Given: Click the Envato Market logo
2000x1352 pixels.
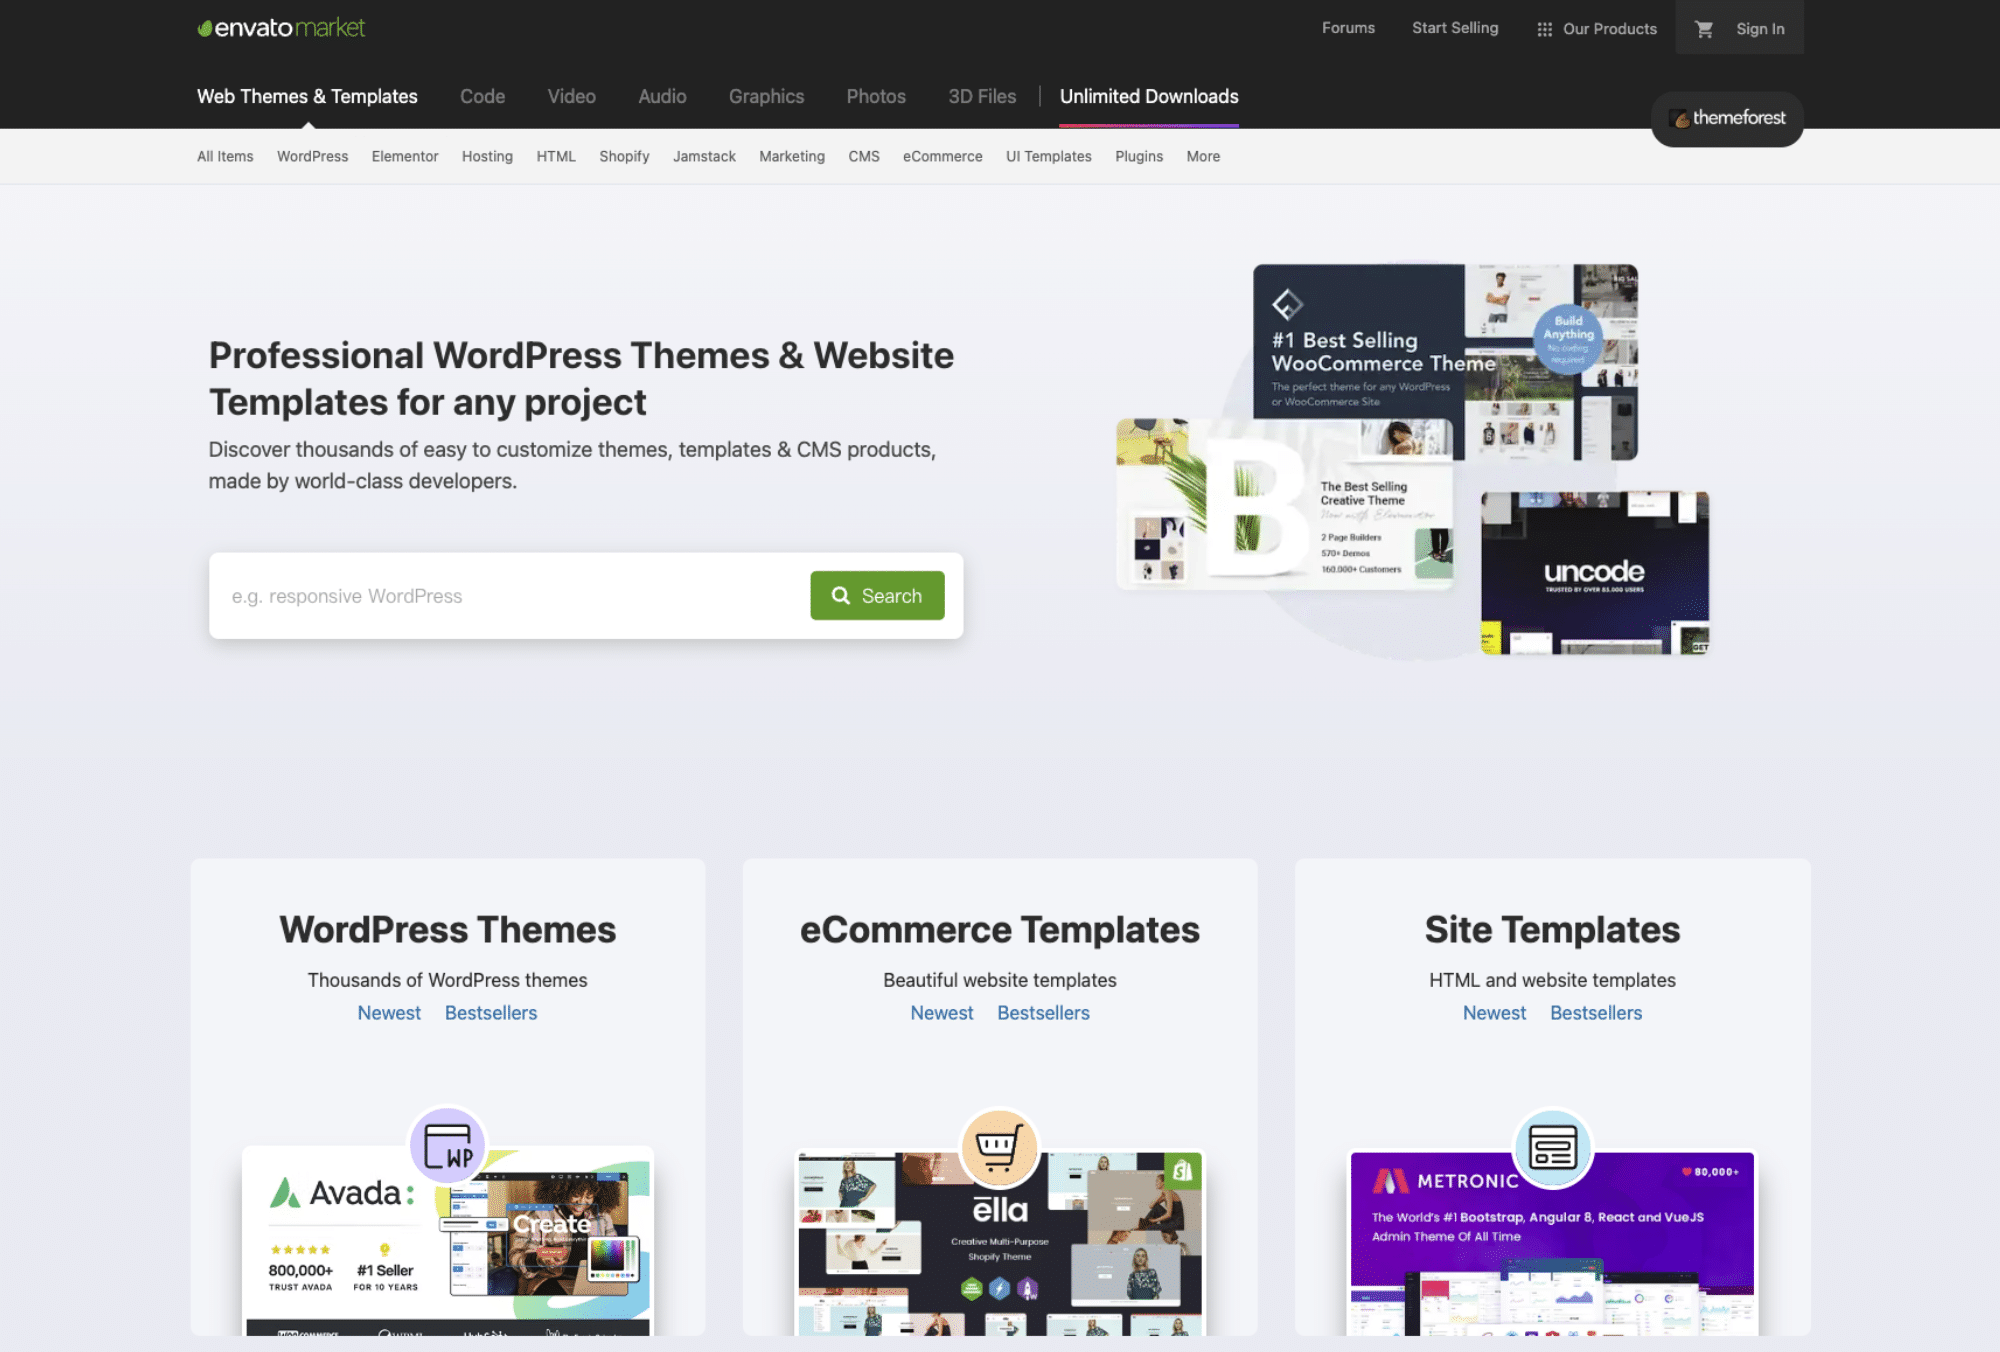Looking at the screenshot, I should pyautogui.click(x=281, y=28).
